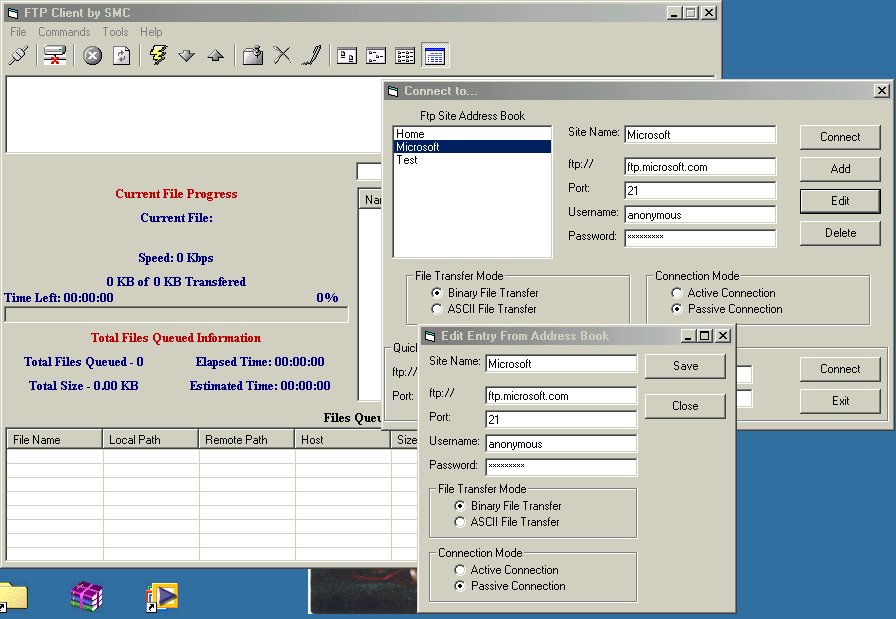Click the upload up-arrow toolbar icon
This screenshot has width=896, height=619.
[215, 56]
